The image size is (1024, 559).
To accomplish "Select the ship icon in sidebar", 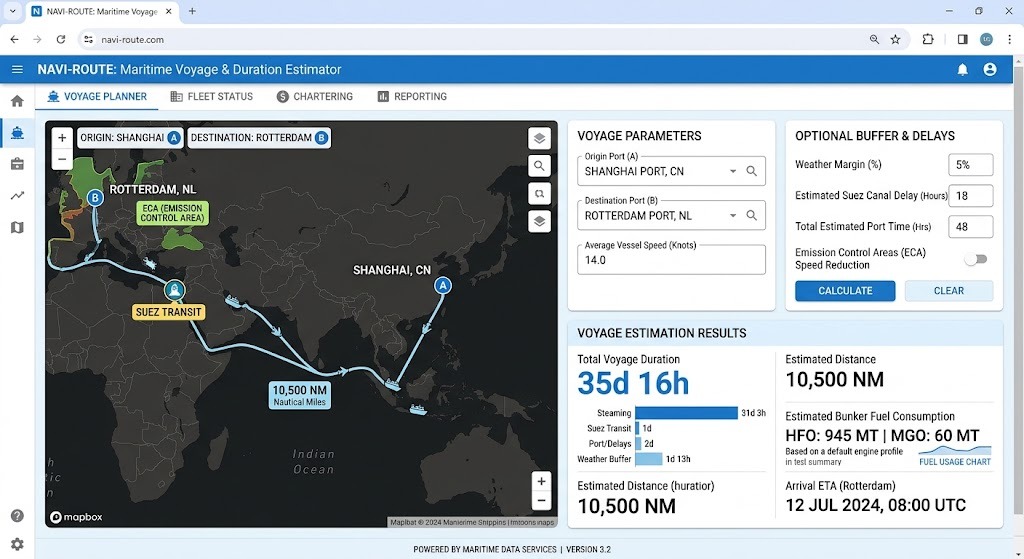I will point(18,133).
